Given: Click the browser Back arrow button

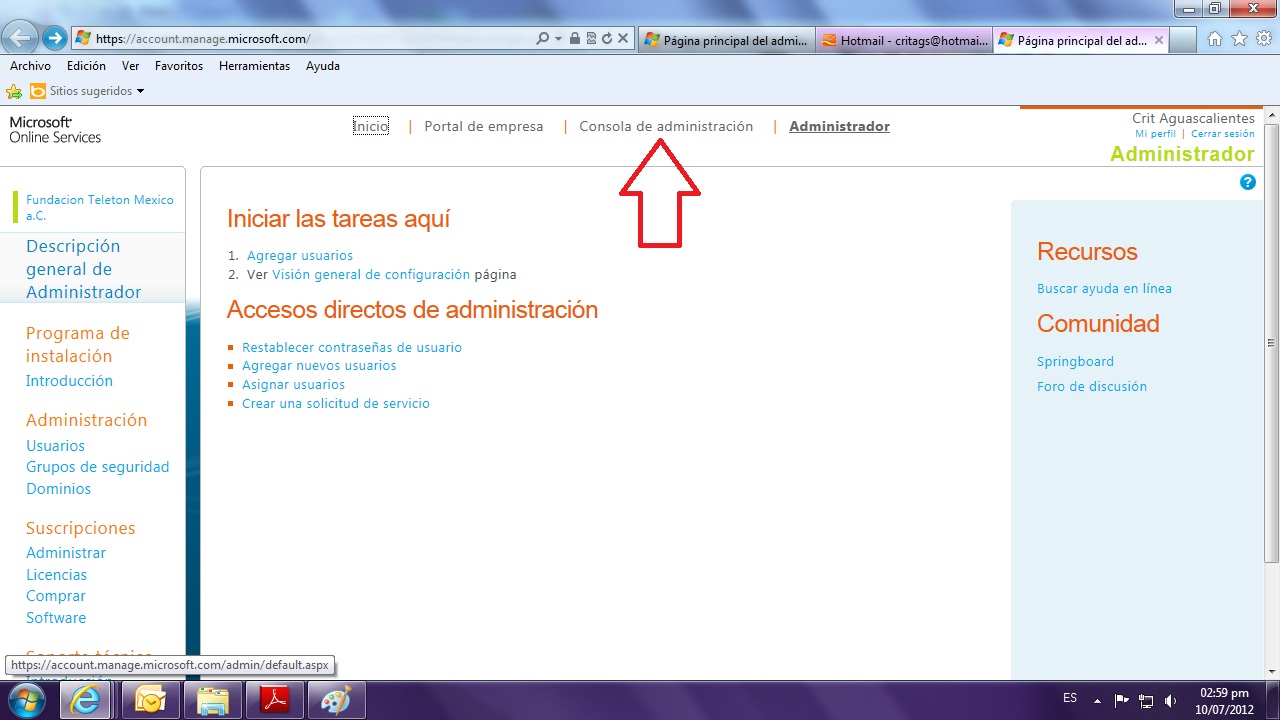Looking at the screenshot, I should [20, 38].
